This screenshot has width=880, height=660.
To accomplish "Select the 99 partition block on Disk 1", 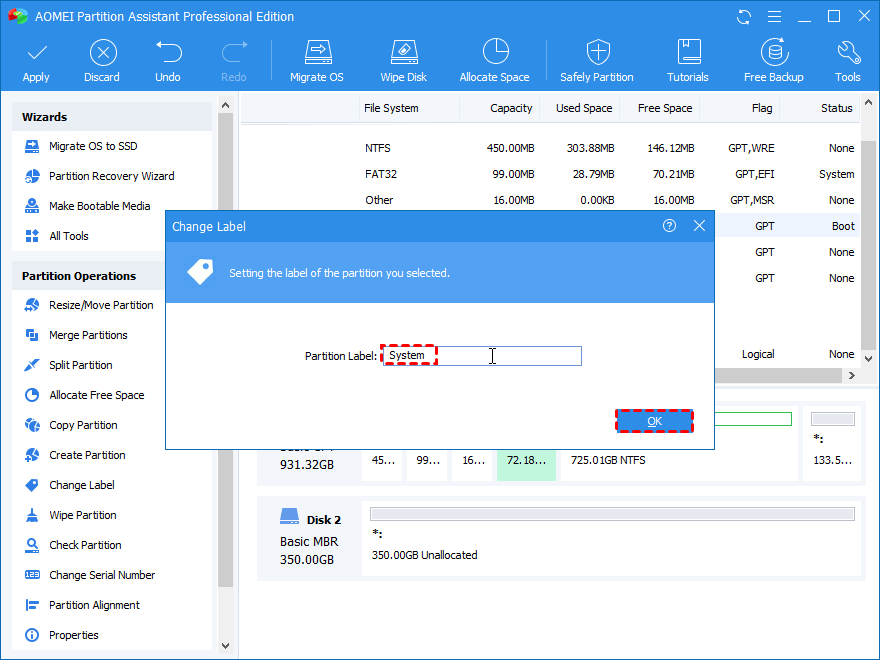I will 427,464.
